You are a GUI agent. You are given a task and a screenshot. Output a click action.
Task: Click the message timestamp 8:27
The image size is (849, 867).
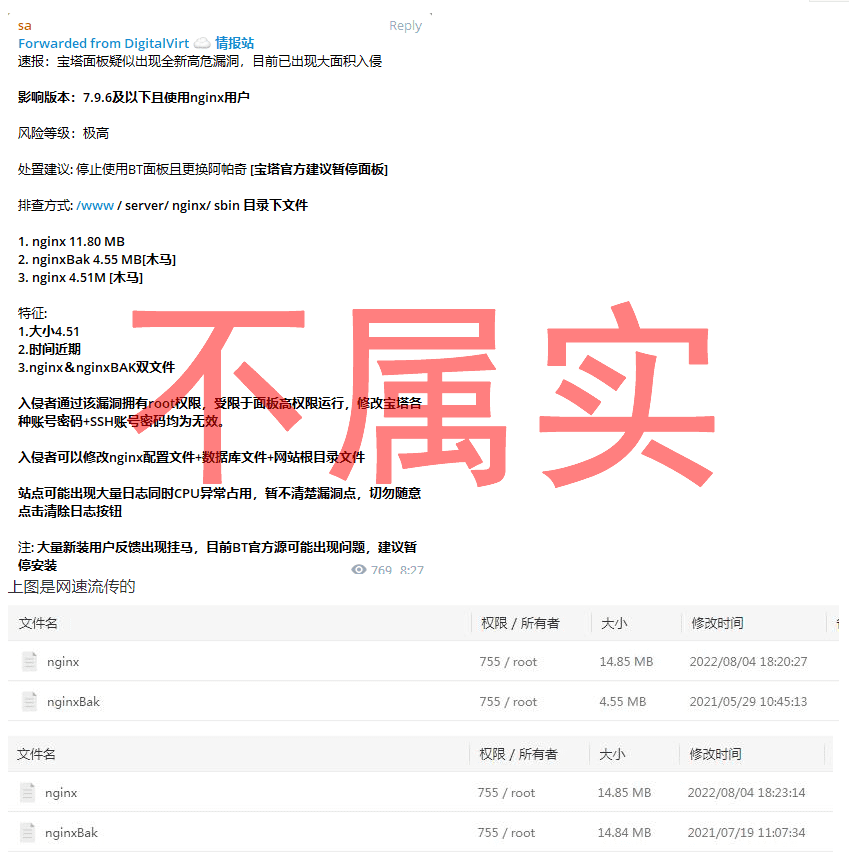click(x=412, y=570)
